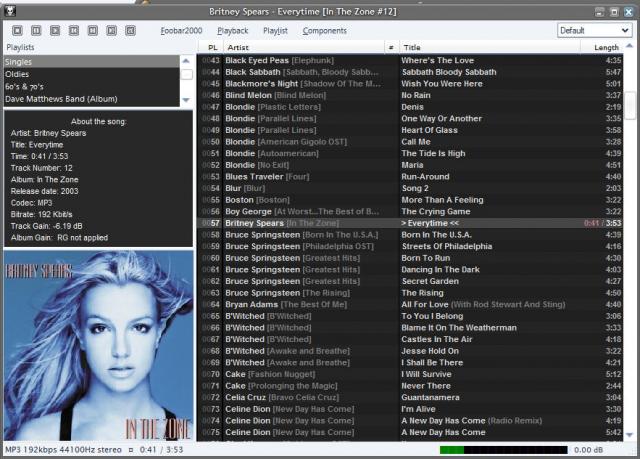Click the Length column header
This screenshot has width=640, height=459.
tap(606, 47)
